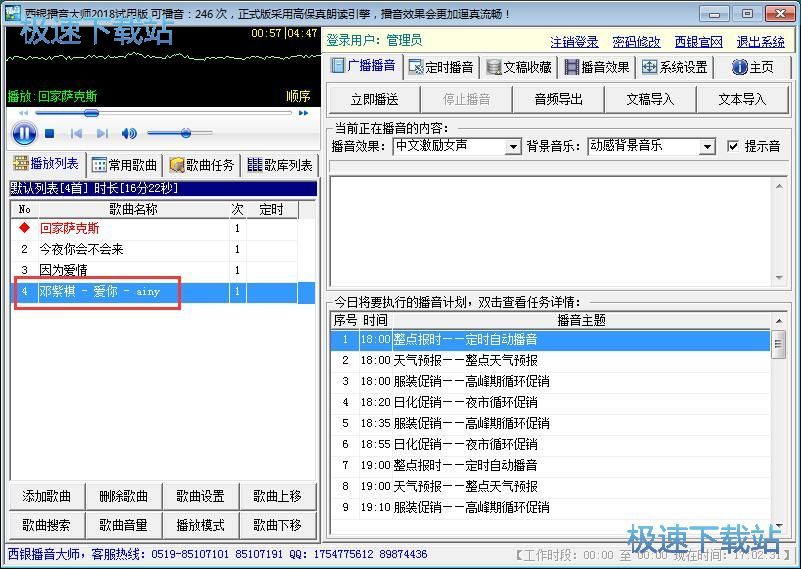Viewport: 801px width, 569px height.
Task: Click the 立即播送 button
Action: (374, 99)
